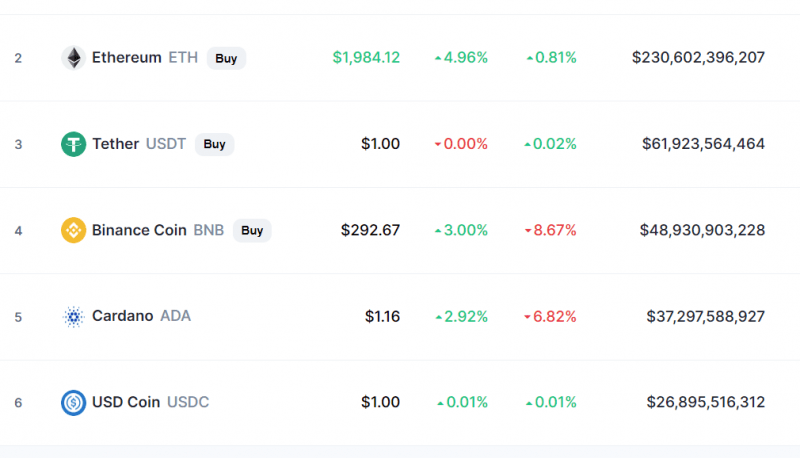The width and height of the screenshot is (800, 458).
Task: Click Binance Coin's red 8.67% change
Action: click(551, 230)
